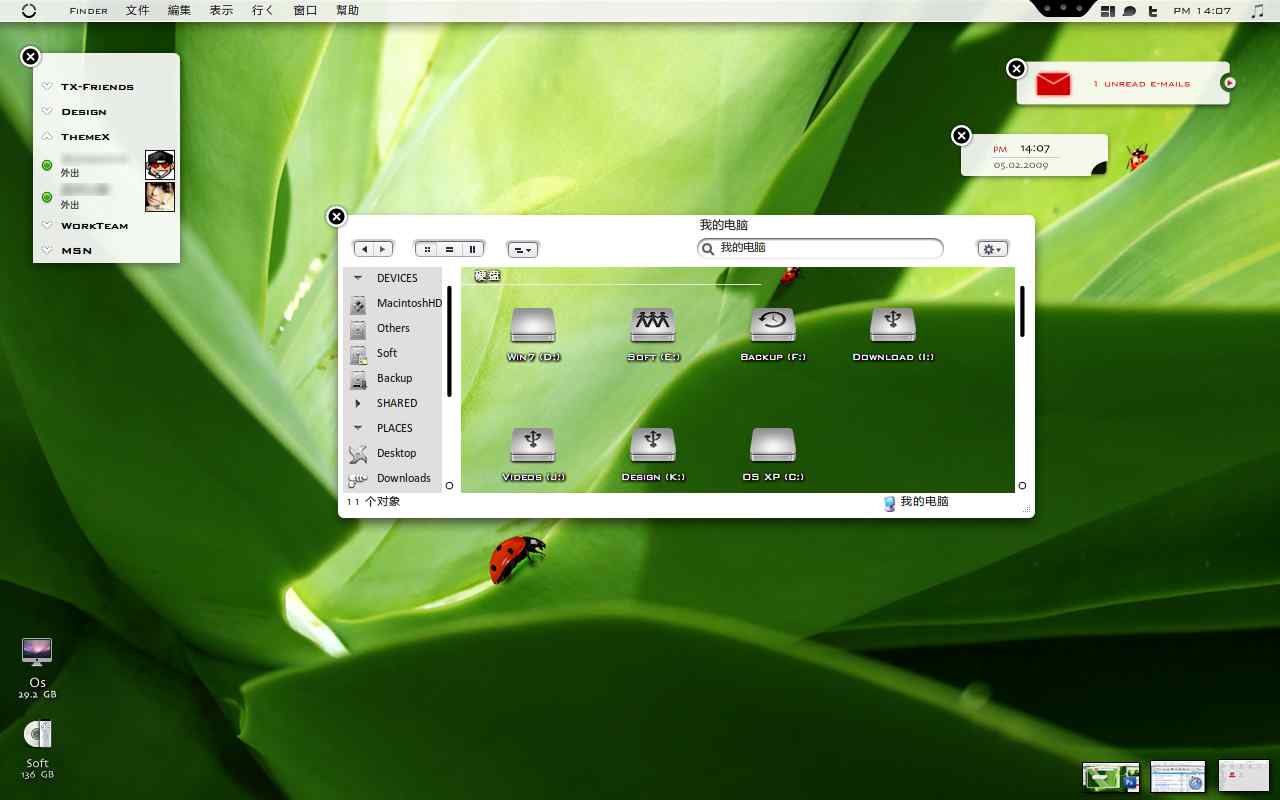Click the sidebar scrollbar
Screen dimensions: 1280x800
[449, 341]
